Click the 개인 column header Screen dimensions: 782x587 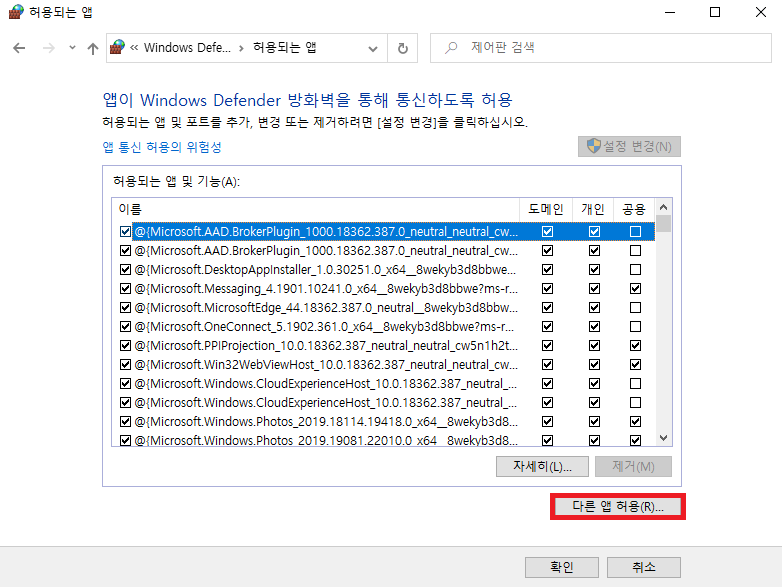pos(592,209)
